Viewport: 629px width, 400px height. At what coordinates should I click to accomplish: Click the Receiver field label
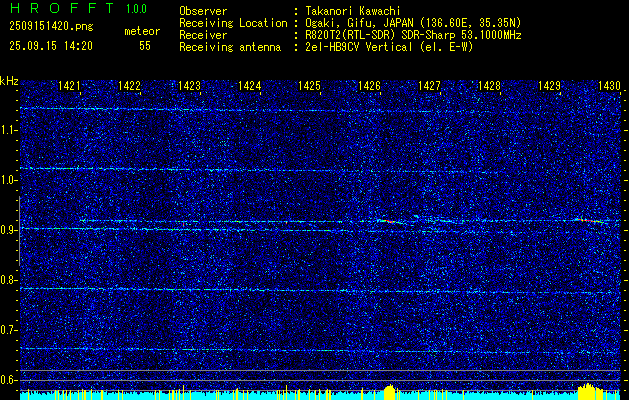[x=203, y=35]
